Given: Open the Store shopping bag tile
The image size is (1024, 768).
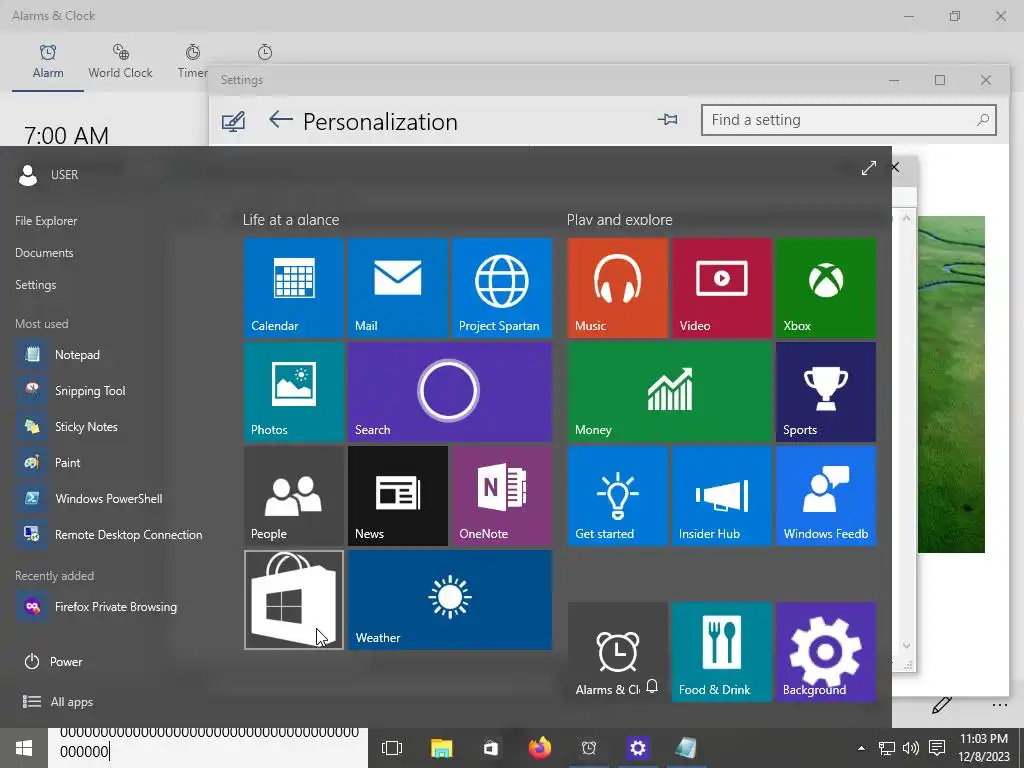Looking at the screenshot, I should (x=294, y=600).
